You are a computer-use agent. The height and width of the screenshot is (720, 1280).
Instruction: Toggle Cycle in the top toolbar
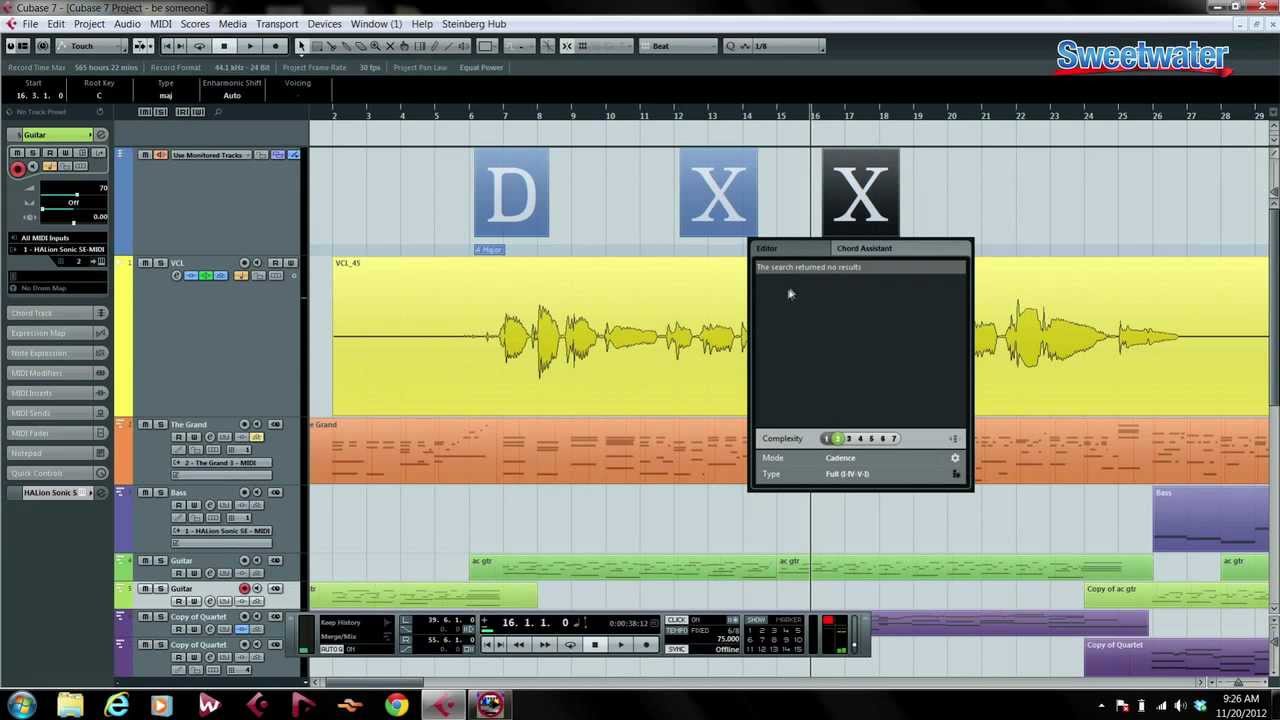pyautogui.click(x=199, y=46)
